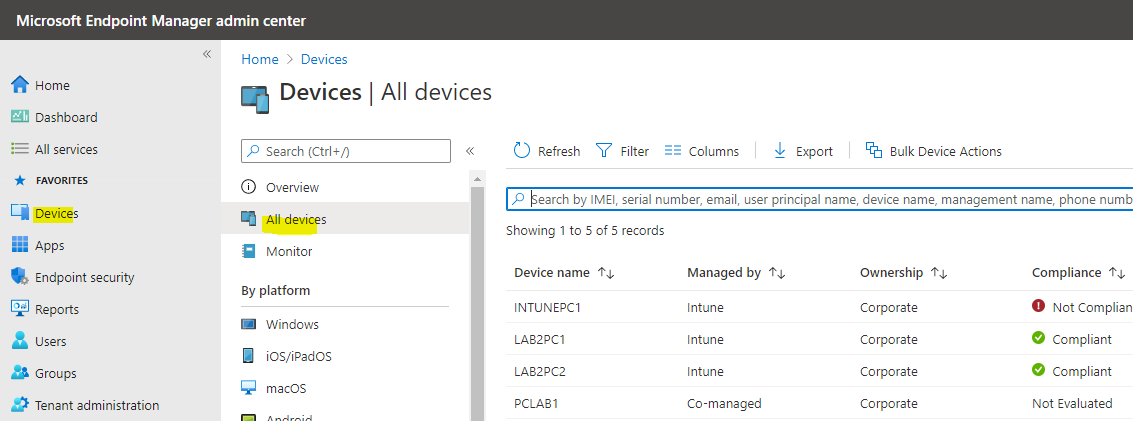Collapse the Devices blade menu chevrons

click(x=470, y=151)
